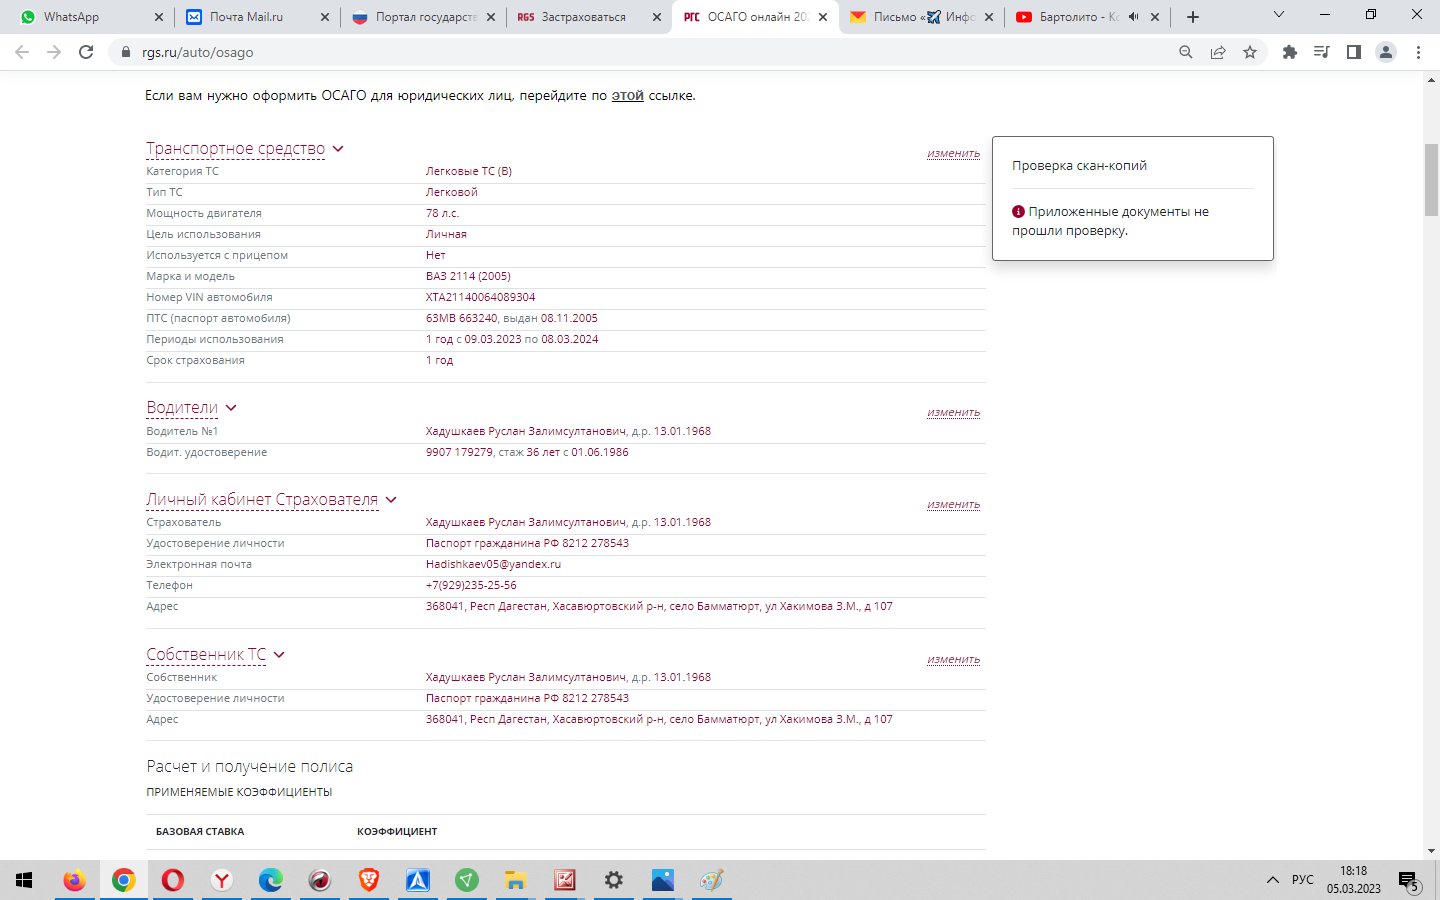Click the page vertical scrollbar thumb

click(x=1431, y=180)
